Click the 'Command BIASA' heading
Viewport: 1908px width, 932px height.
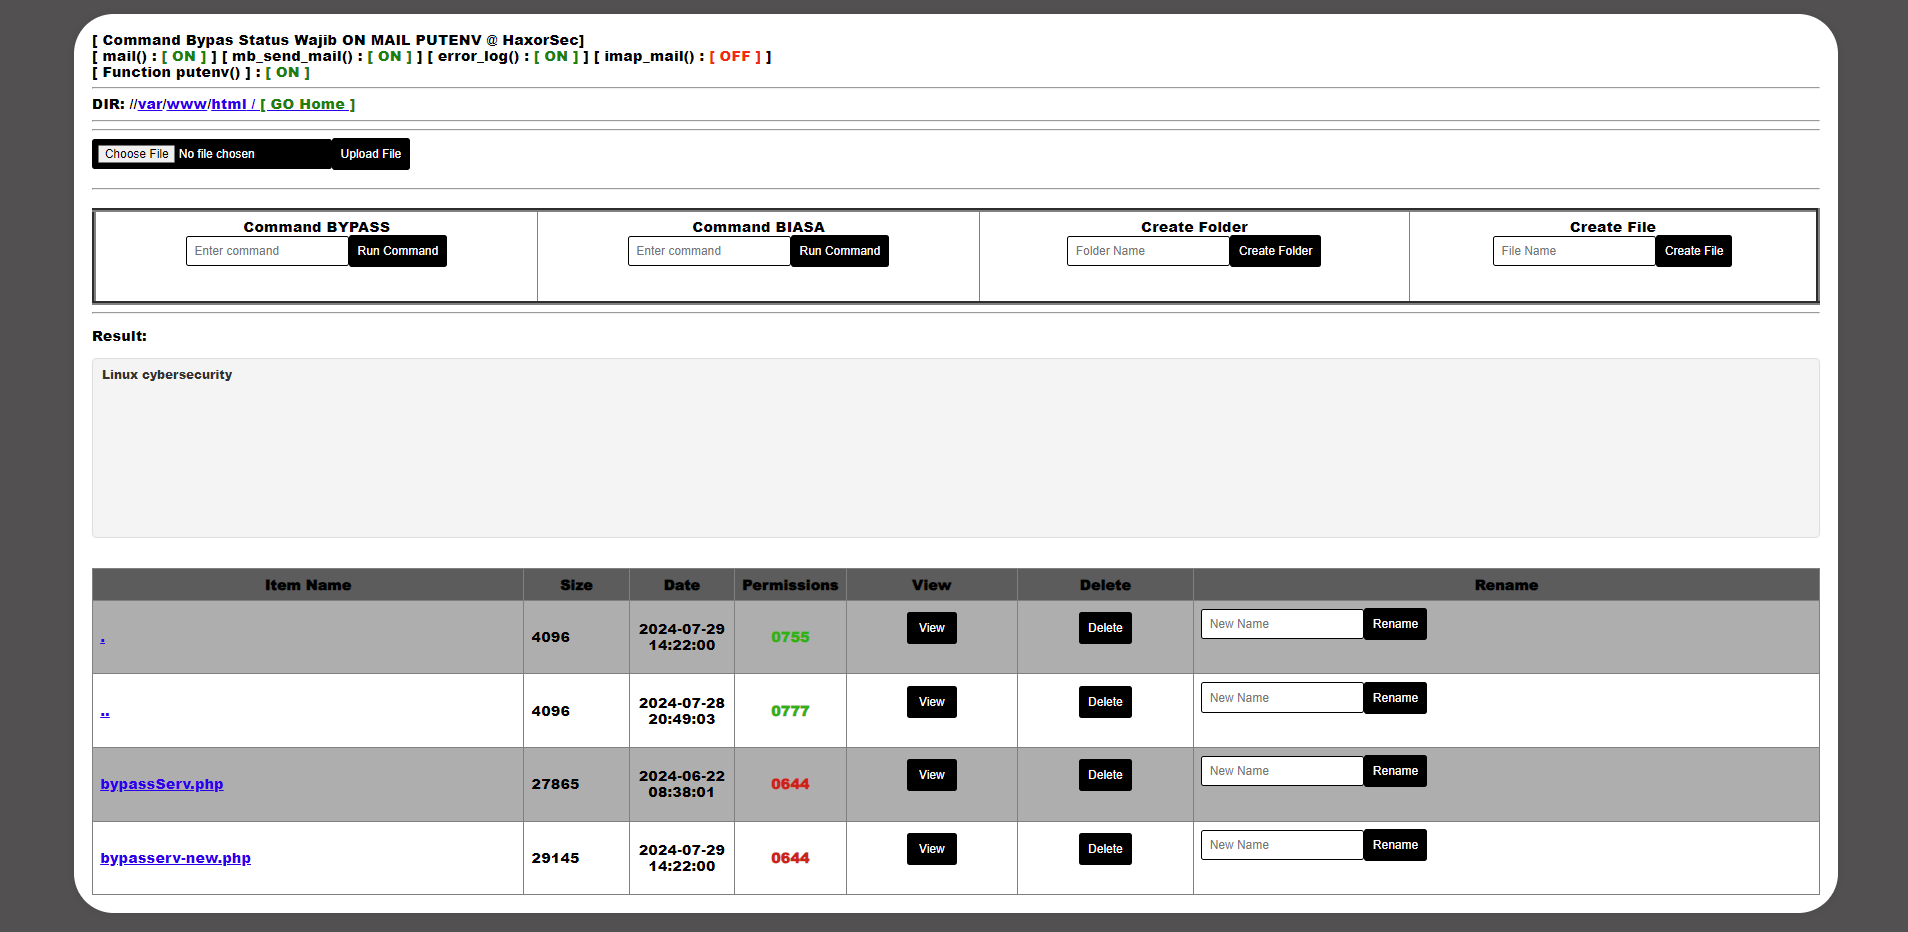759,227
